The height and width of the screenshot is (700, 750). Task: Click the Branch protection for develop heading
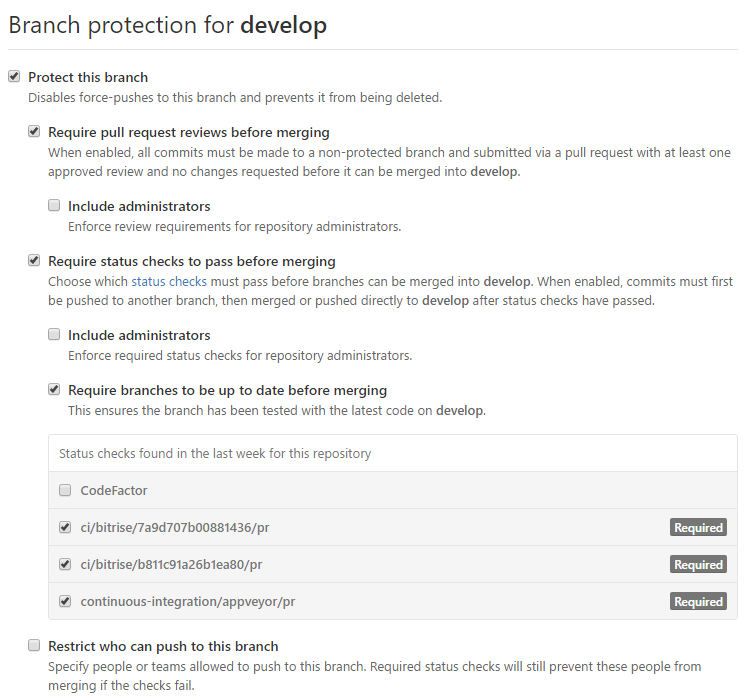[168, 25]
